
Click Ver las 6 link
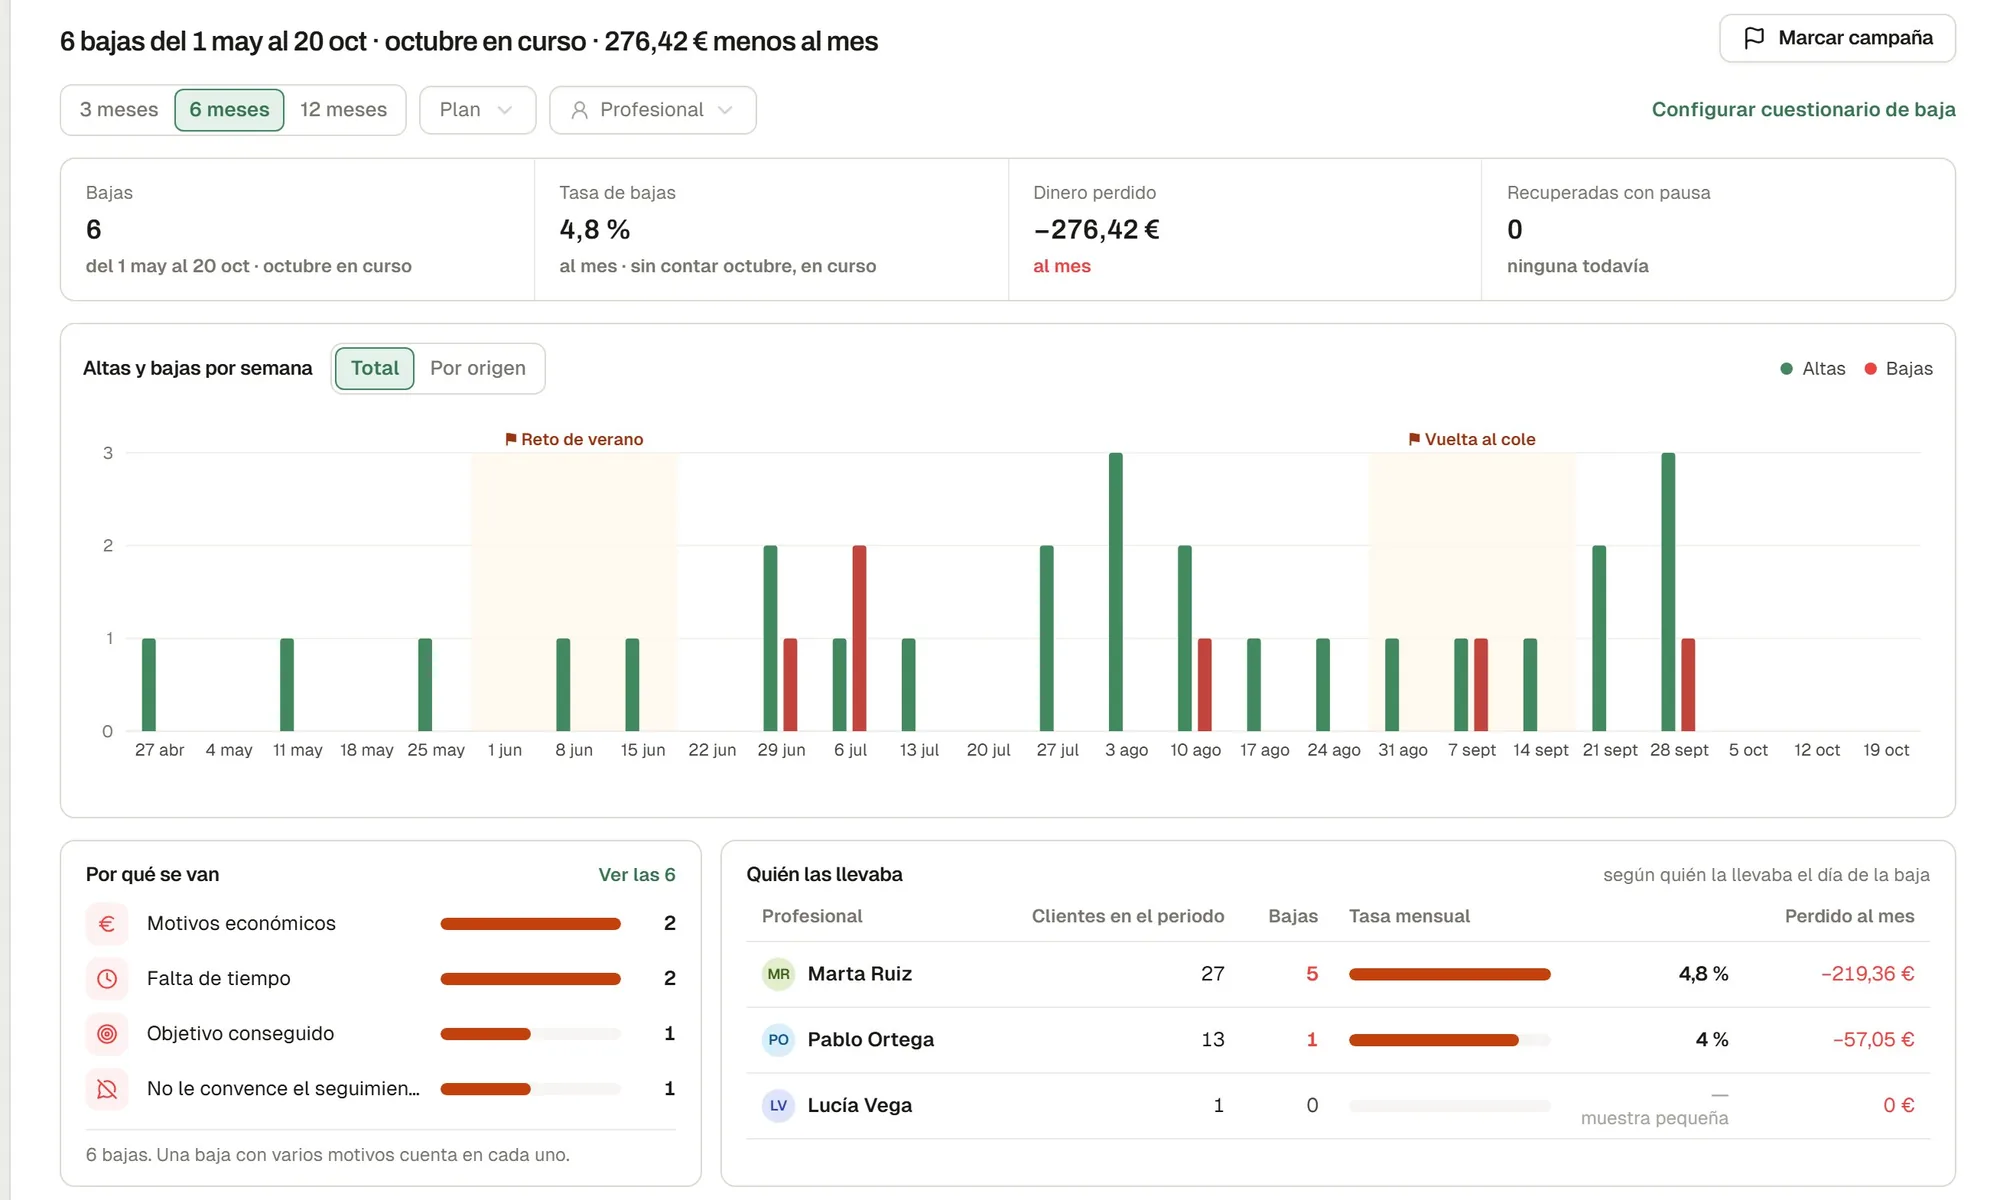[x=637, y=875]
